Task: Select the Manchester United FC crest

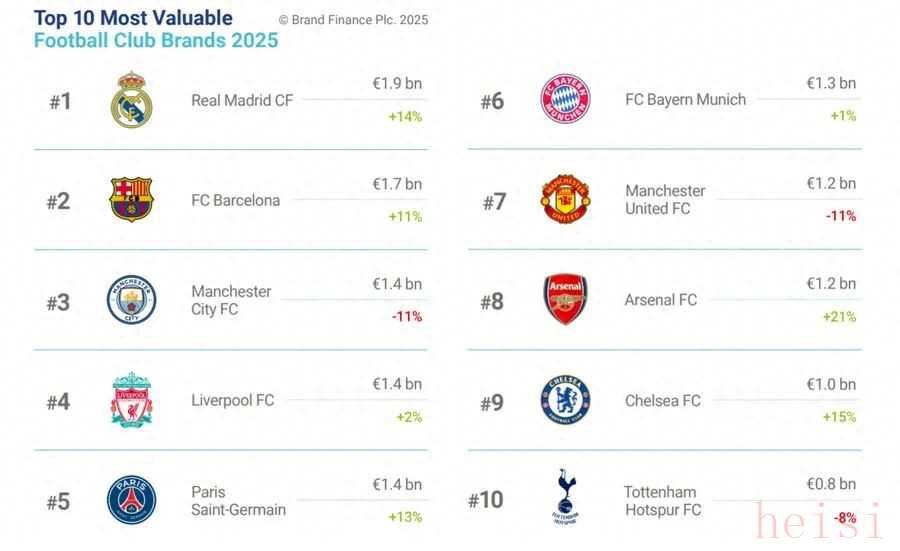Action: point(565,199)
